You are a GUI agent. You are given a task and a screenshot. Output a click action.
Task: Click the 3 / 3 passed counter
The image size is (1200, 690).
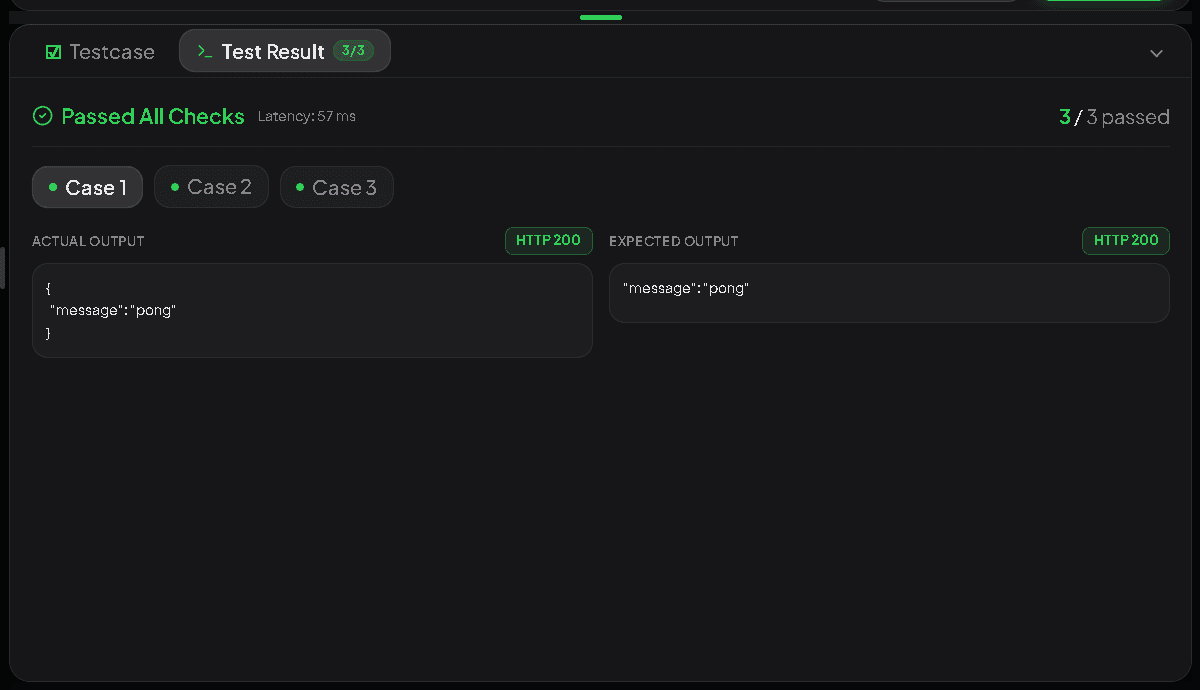pyautogui.click(x=1114, y=117)
